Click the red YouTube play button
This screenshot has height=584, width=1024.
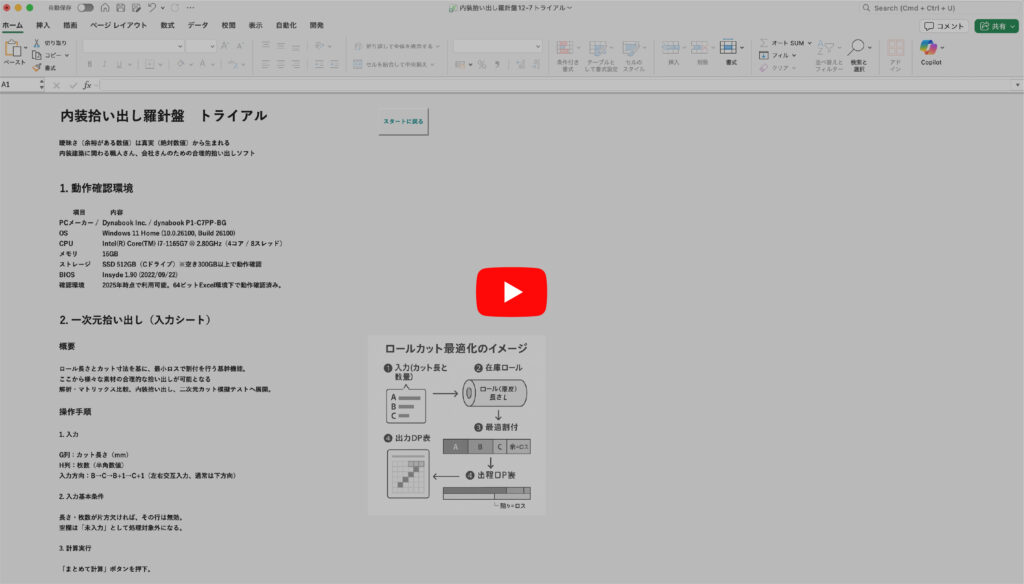[511, 291]
